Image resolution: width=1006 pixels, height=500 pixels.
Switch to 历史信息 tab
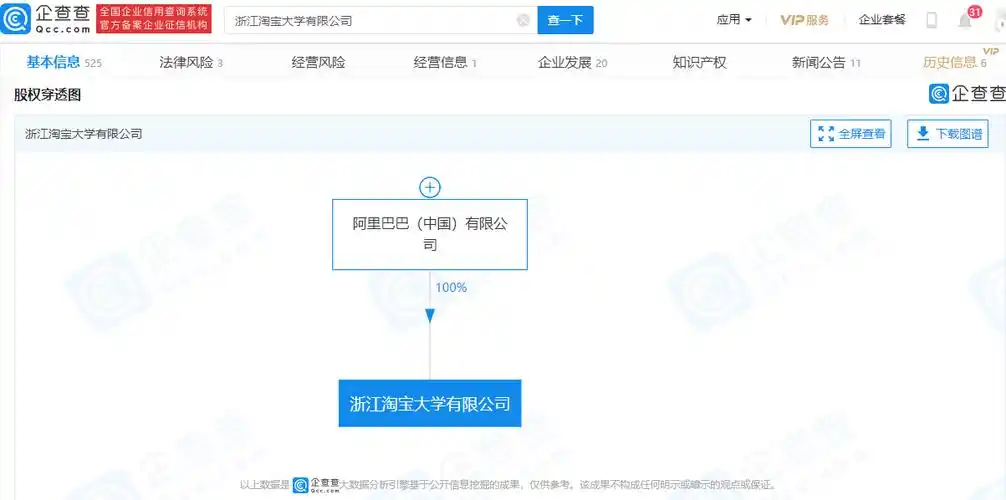coord(955,62)
